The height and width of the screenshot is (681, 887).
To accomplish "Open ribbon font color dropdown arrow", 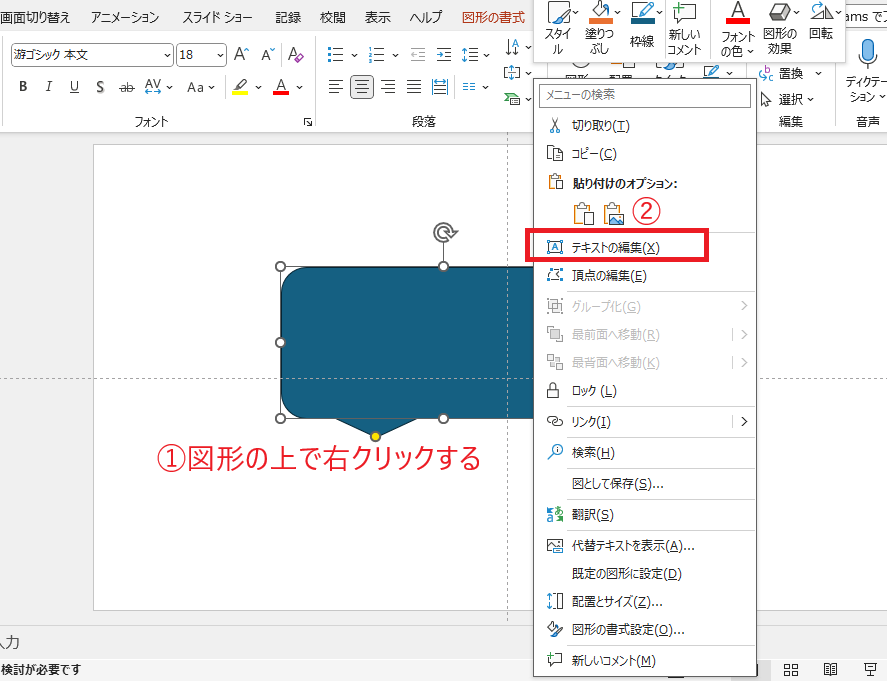I will 299,87.
